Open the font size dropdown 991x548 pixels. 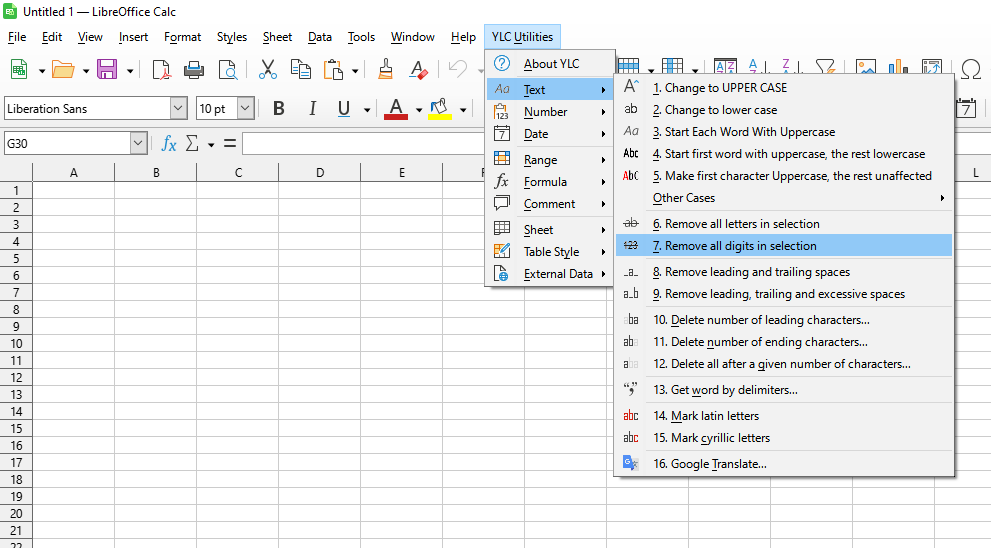click(x=245, y=108)
